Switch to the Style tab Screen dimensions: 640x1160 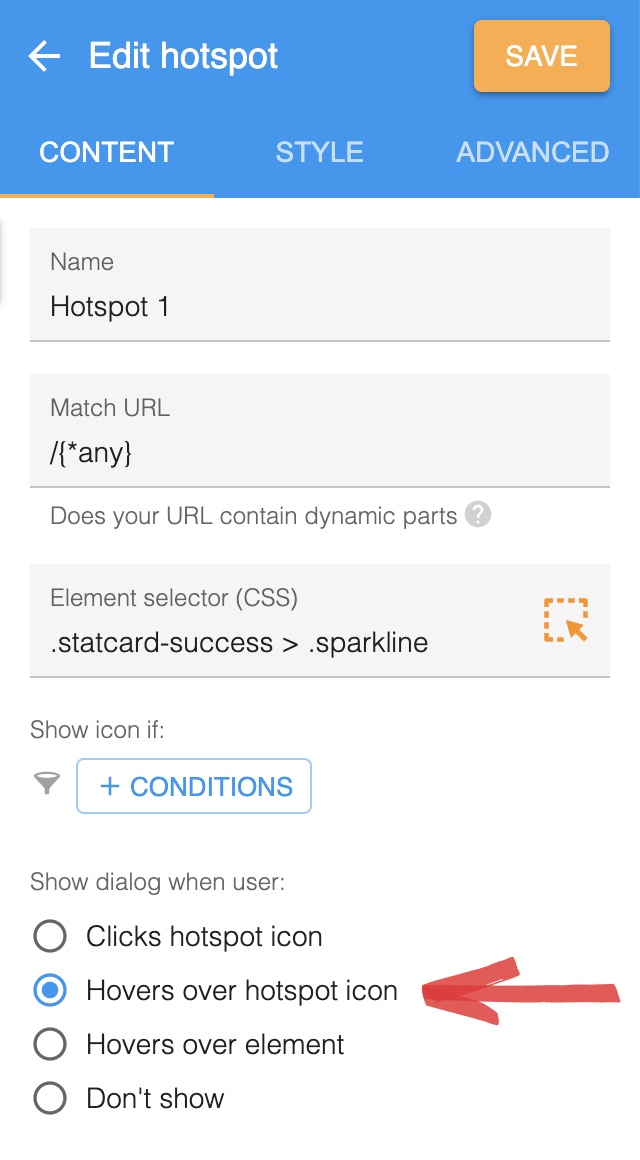(x=320, y=152)
